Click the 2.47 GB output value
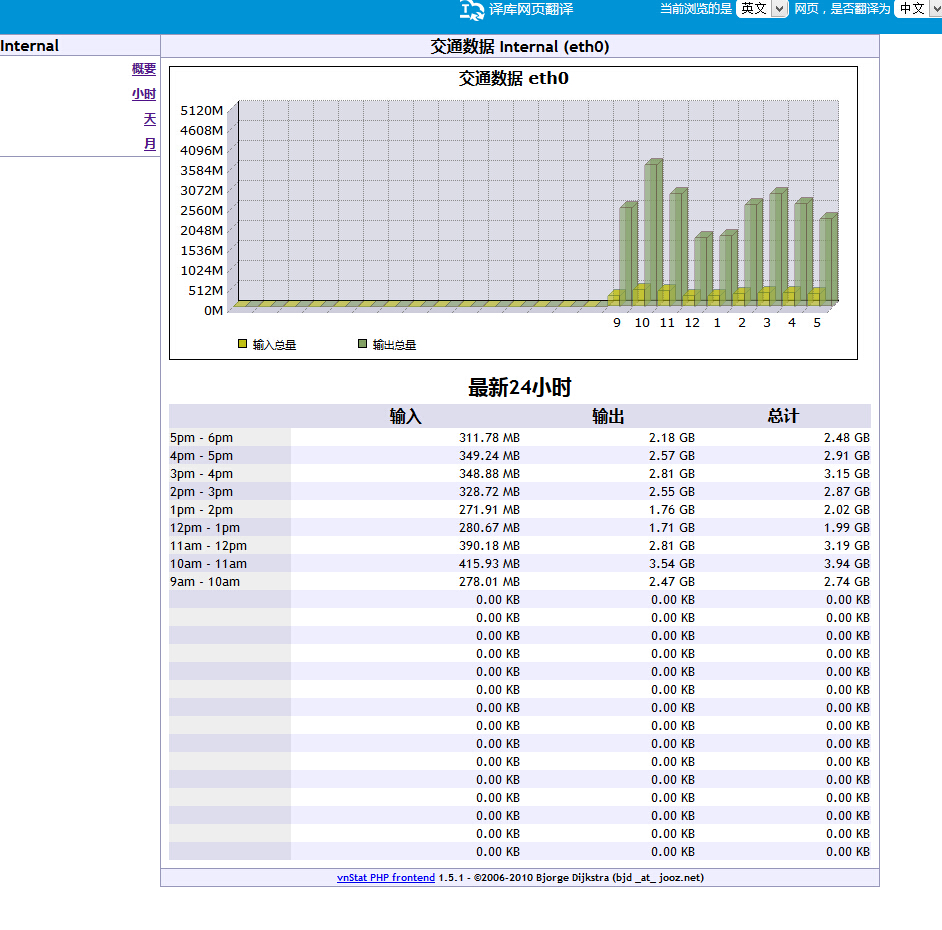The image size is (942, 930). coord(672,582)
